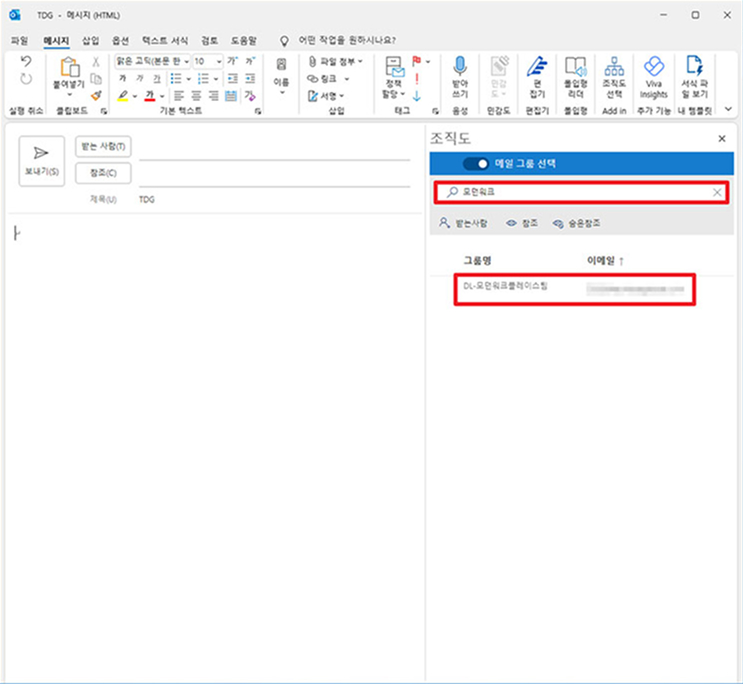Image resolution: width=743 pixels, height=684 pixels.
Task: Switch to the Options (옵션) tab
Action: pos(120,41)
